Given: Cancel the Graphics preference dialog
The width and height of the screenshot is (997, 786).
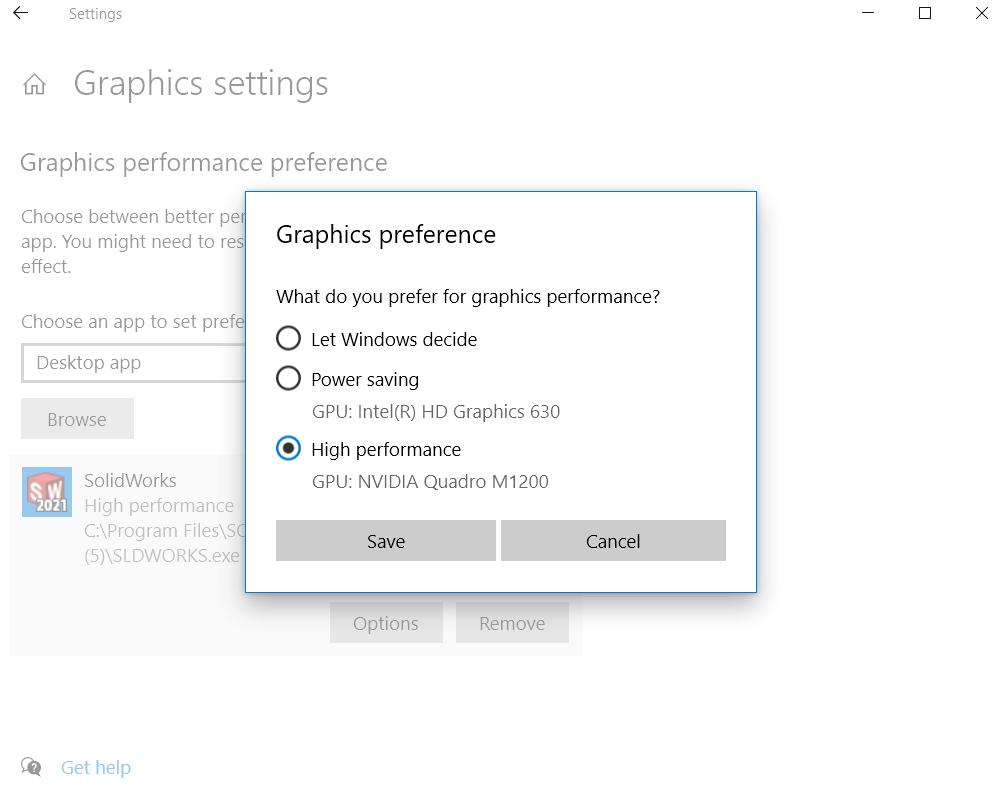Looking at the screenshot, I should pos(613,540).
